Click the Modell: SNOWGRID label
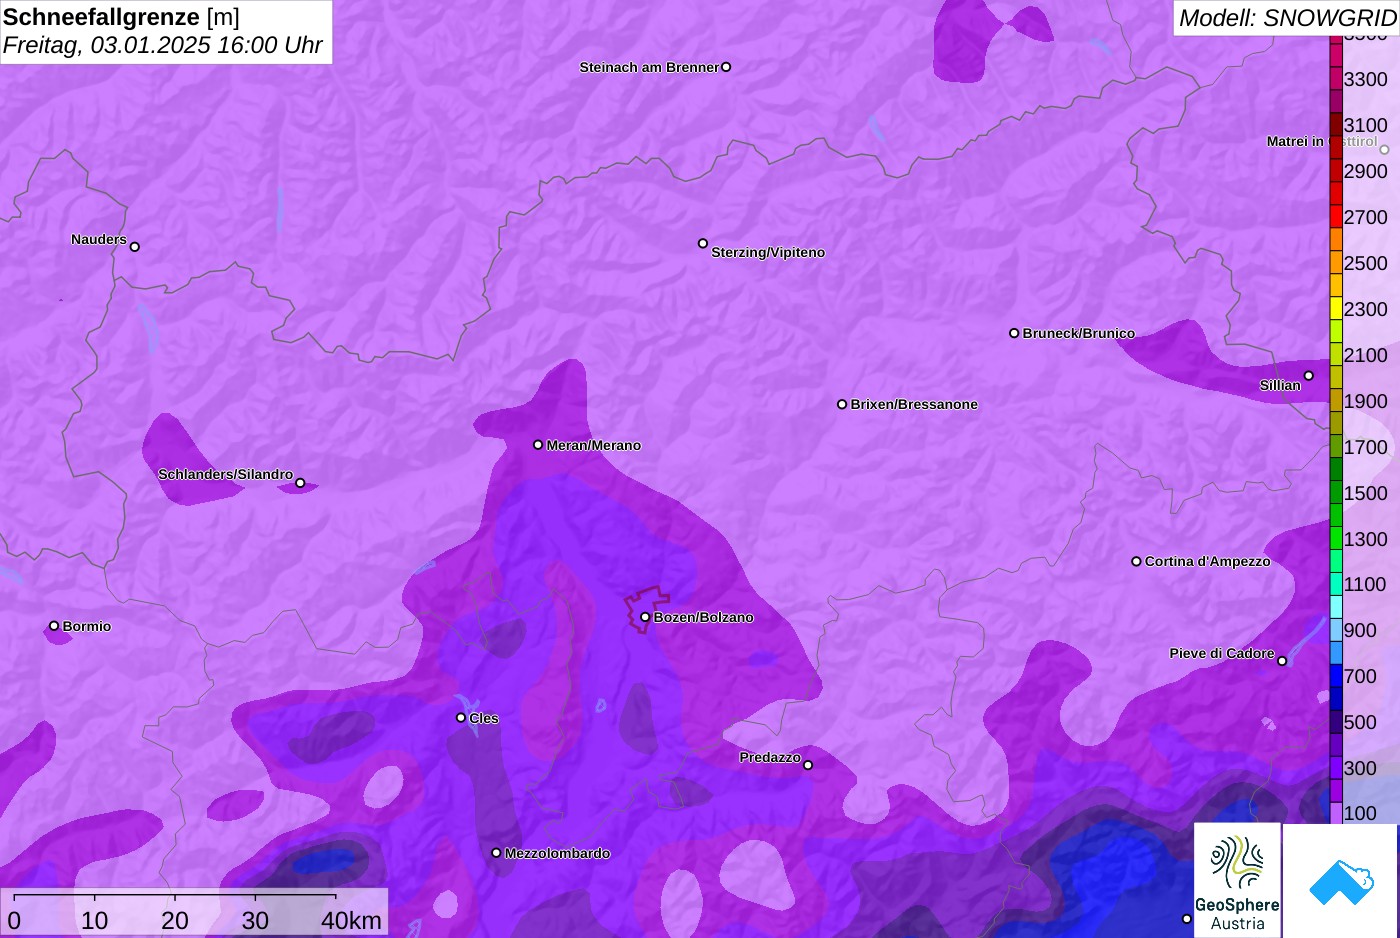1400x938 pixels. [x=1287, y=18]
